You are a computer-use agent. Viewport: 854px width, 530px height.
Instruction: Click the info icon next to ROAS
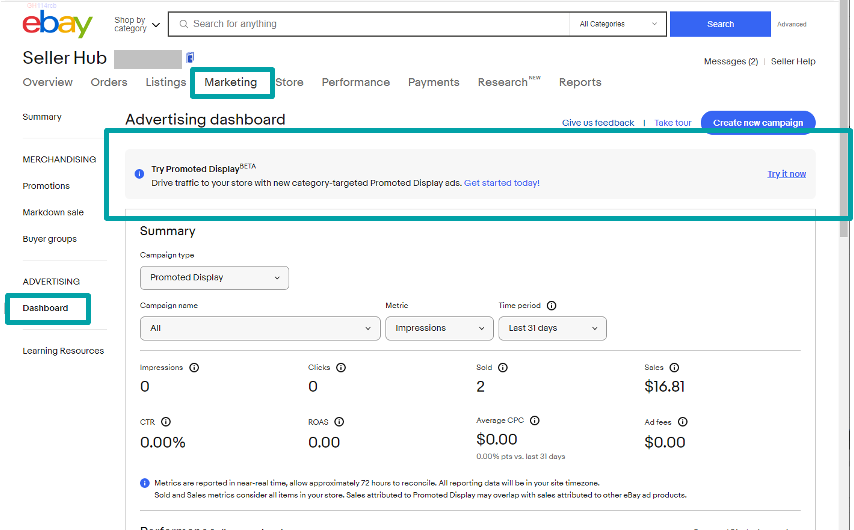click(340, 422)
